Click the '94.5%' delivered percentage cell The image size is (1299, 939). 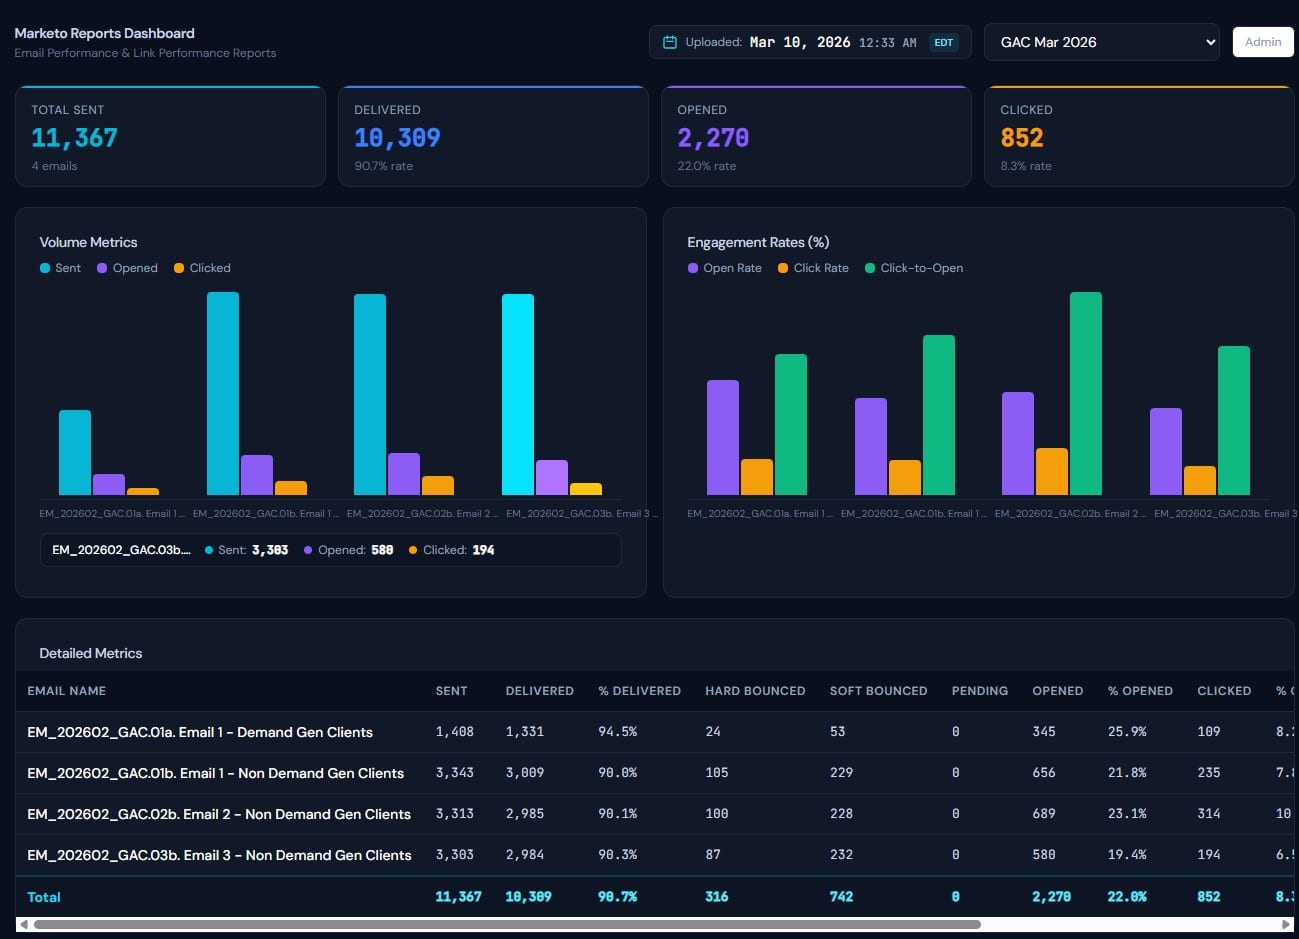[617, 732]
